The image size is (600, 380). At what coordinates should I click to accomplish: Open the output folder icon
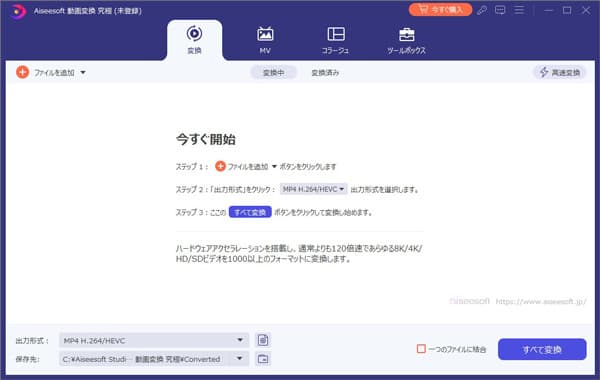click(263, 359)
